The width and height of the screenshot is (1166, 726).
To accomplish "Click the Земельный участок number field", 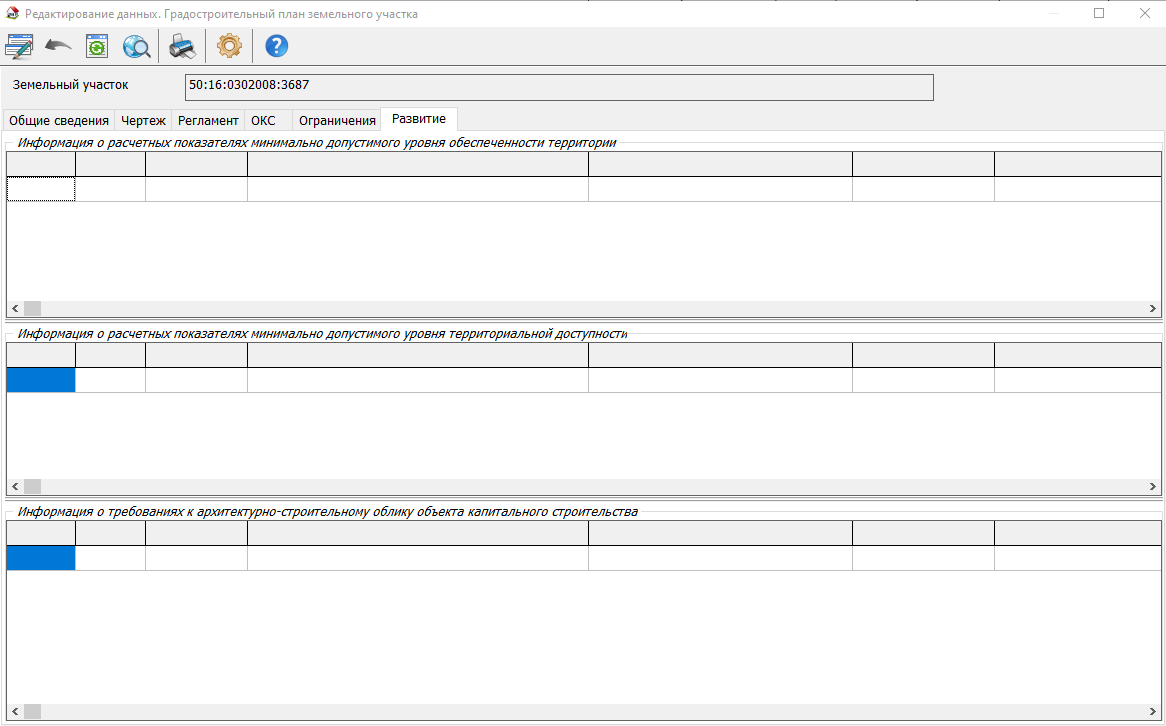I will (559, 87).
